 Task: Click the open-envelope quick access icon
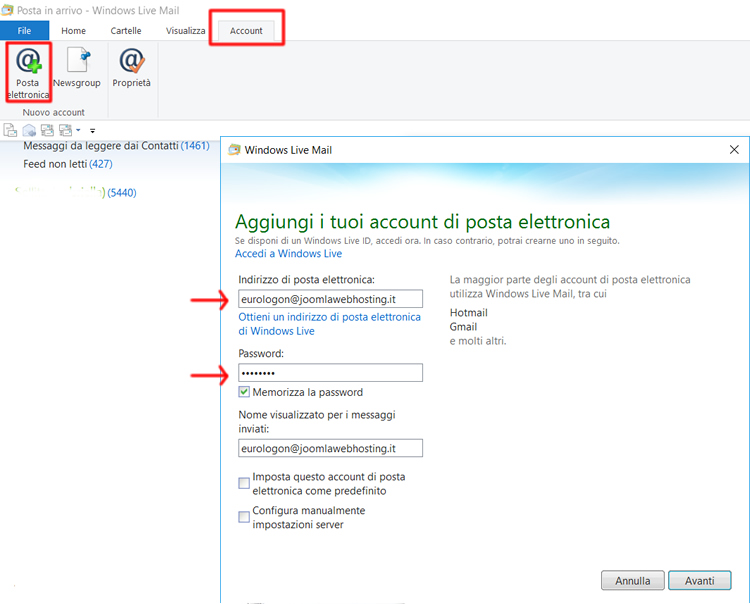coord(29,130)
